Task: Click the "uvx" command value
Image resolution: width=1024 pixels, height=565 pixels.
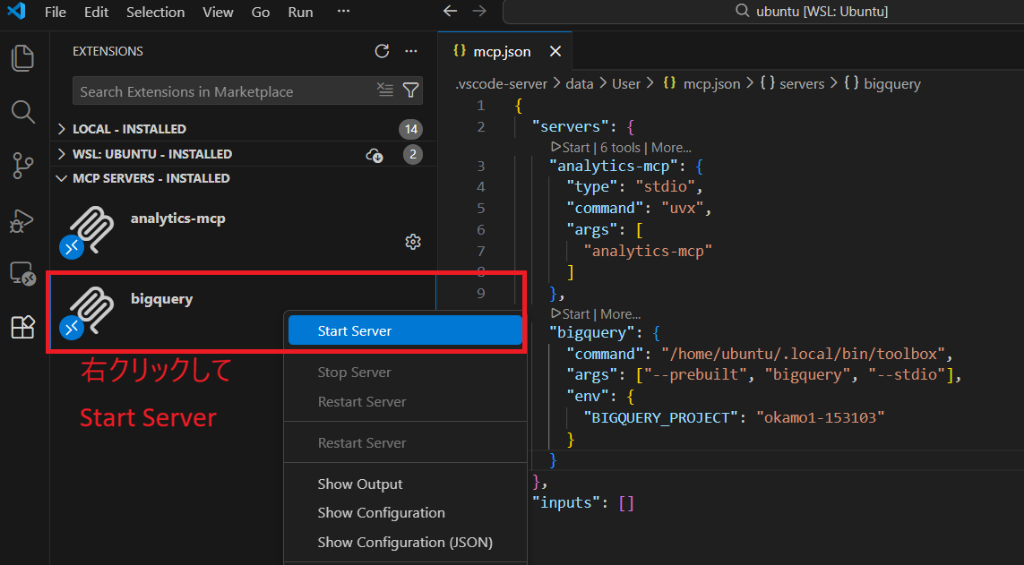Action: 681,208
